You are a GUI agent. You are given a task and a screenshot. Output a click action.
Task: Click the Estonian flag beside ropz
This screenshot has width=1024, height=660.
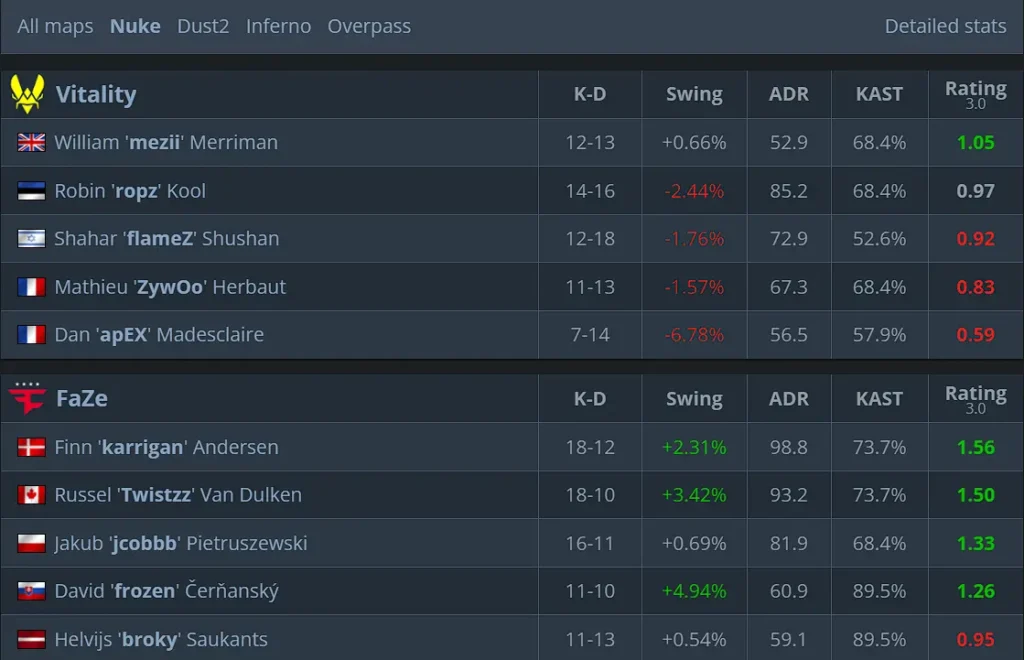pyautogui.click(x=31, y=191)
